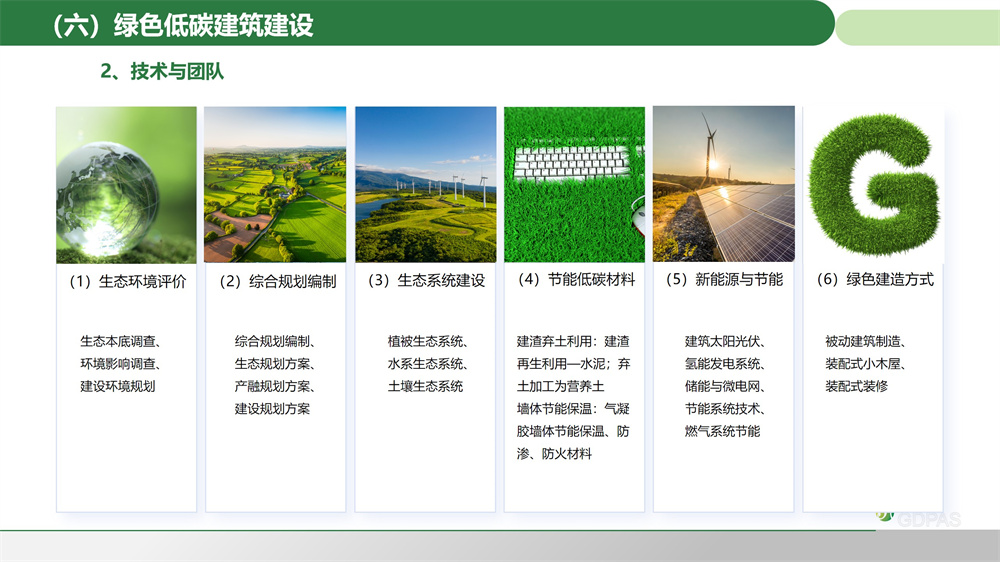This screenshot has width=1000, height=562.
Task: Click heading (4) 节能低碳材料
Action: [574, 280]
